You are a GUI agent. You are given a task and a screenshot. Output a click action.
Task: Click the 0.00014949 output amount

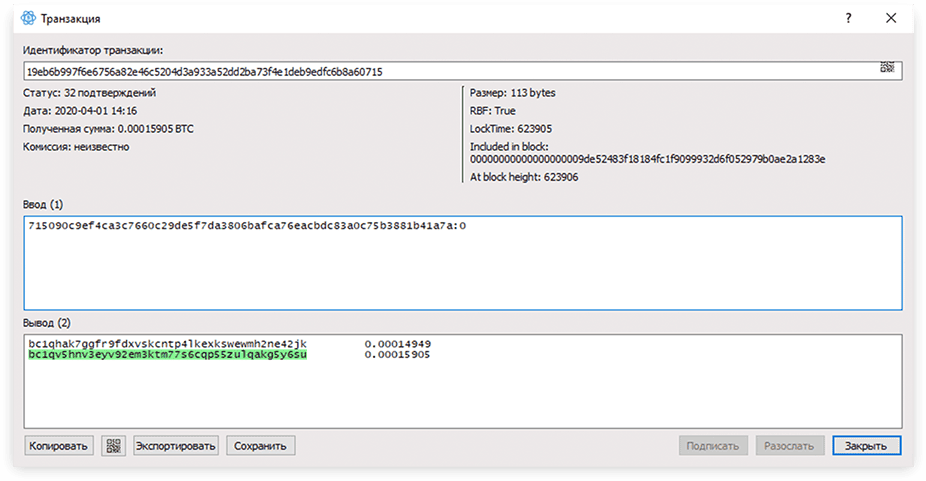(397, 344)
